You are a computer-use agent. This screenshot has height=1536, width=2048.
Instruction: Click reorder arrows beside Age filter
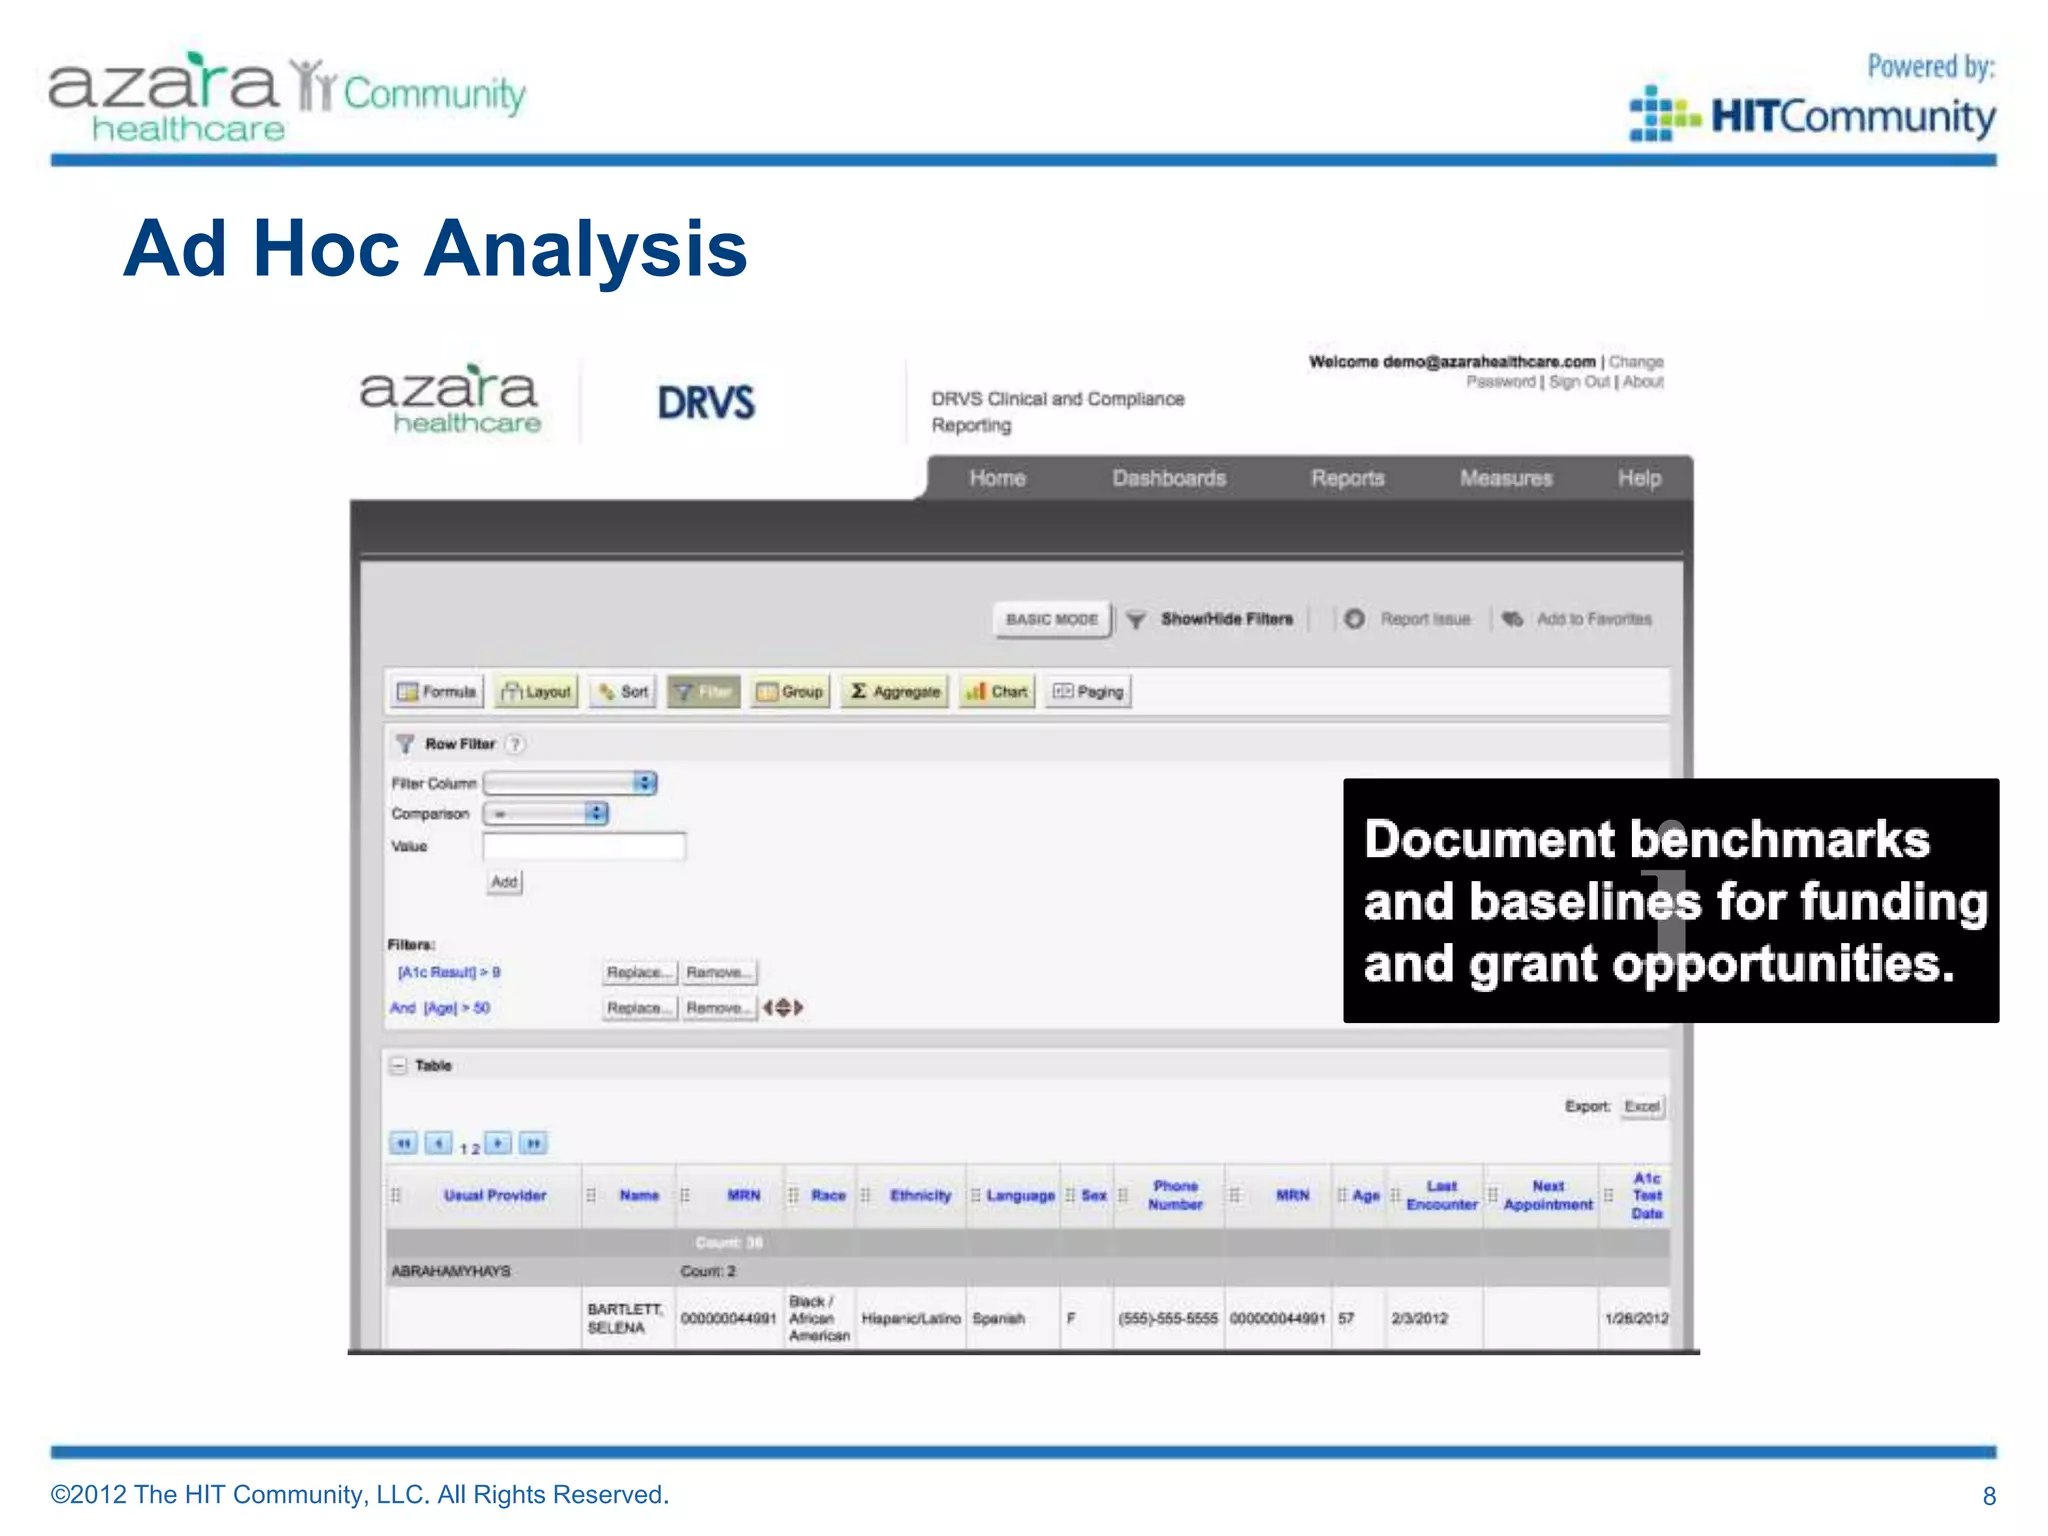[783, 1007]
